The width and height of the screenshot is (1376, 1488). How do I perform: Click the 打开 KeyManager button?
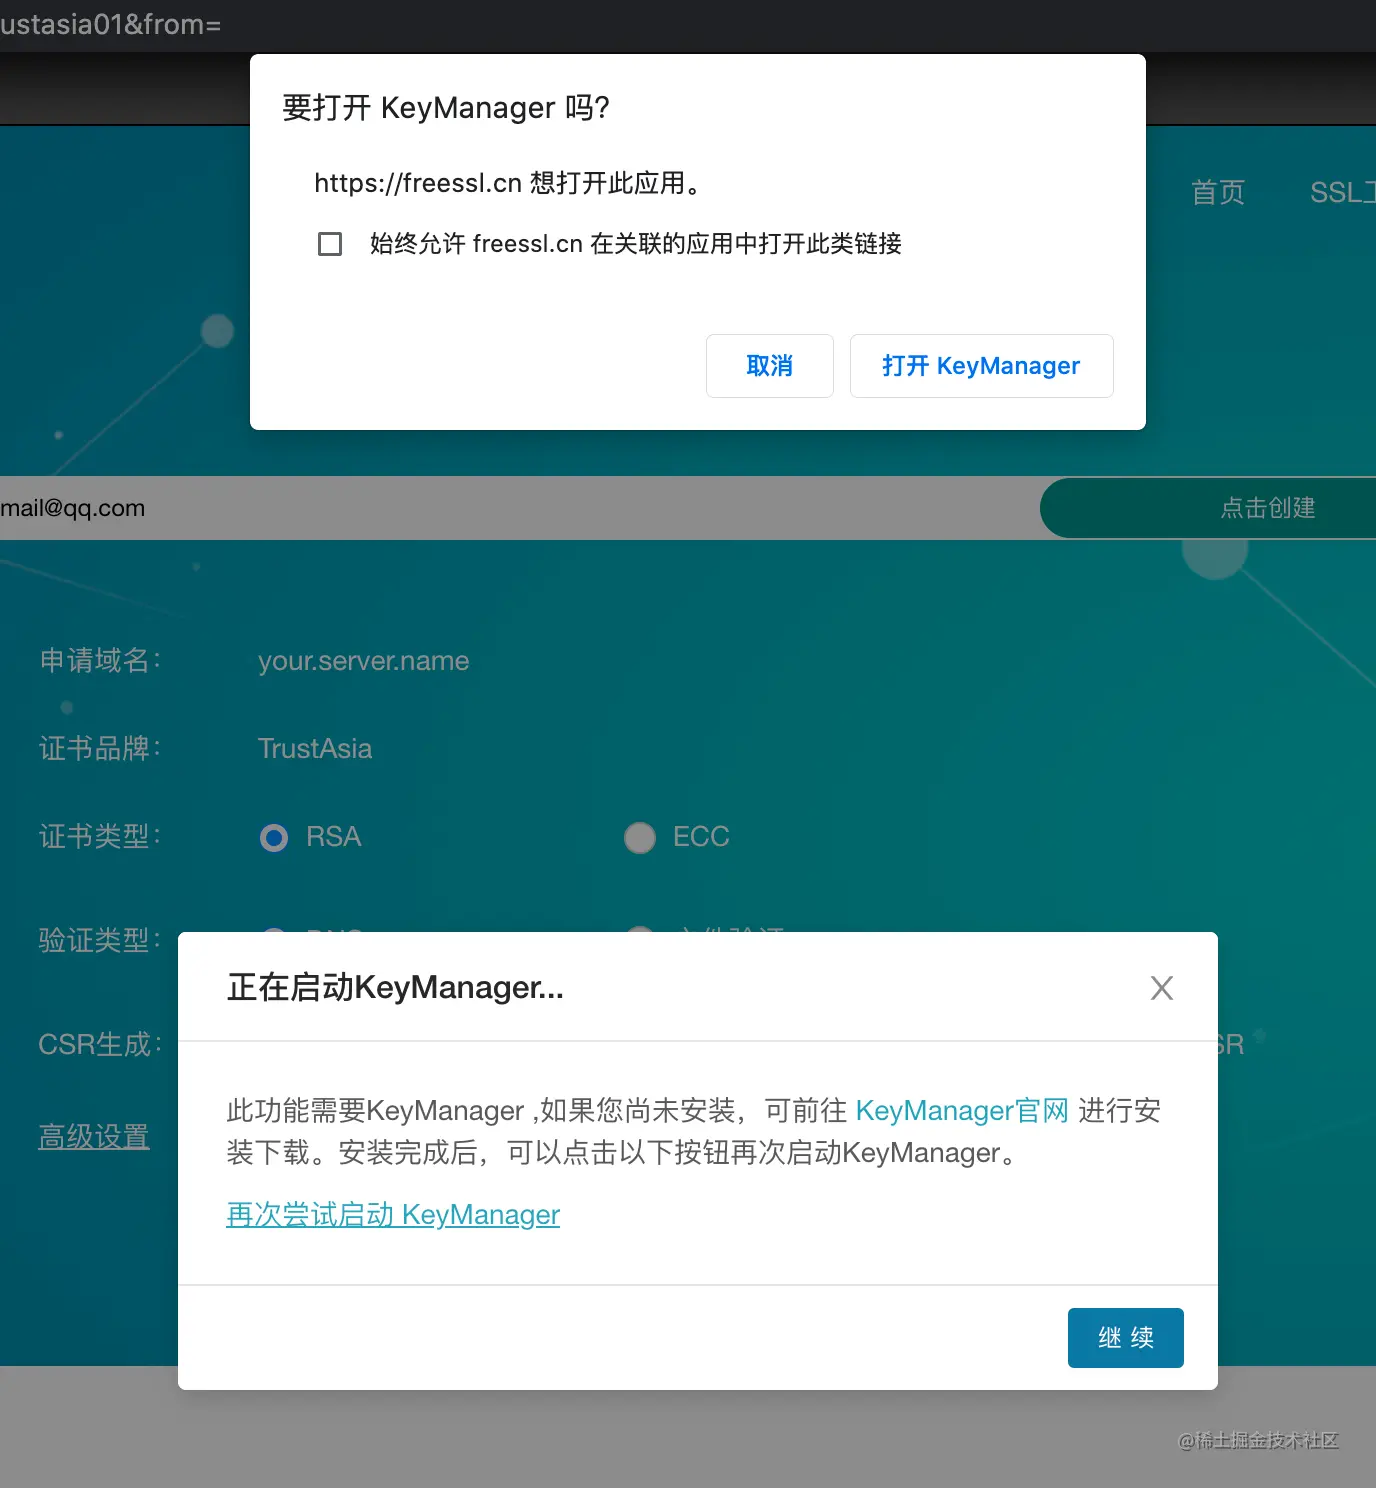point(981,366)
